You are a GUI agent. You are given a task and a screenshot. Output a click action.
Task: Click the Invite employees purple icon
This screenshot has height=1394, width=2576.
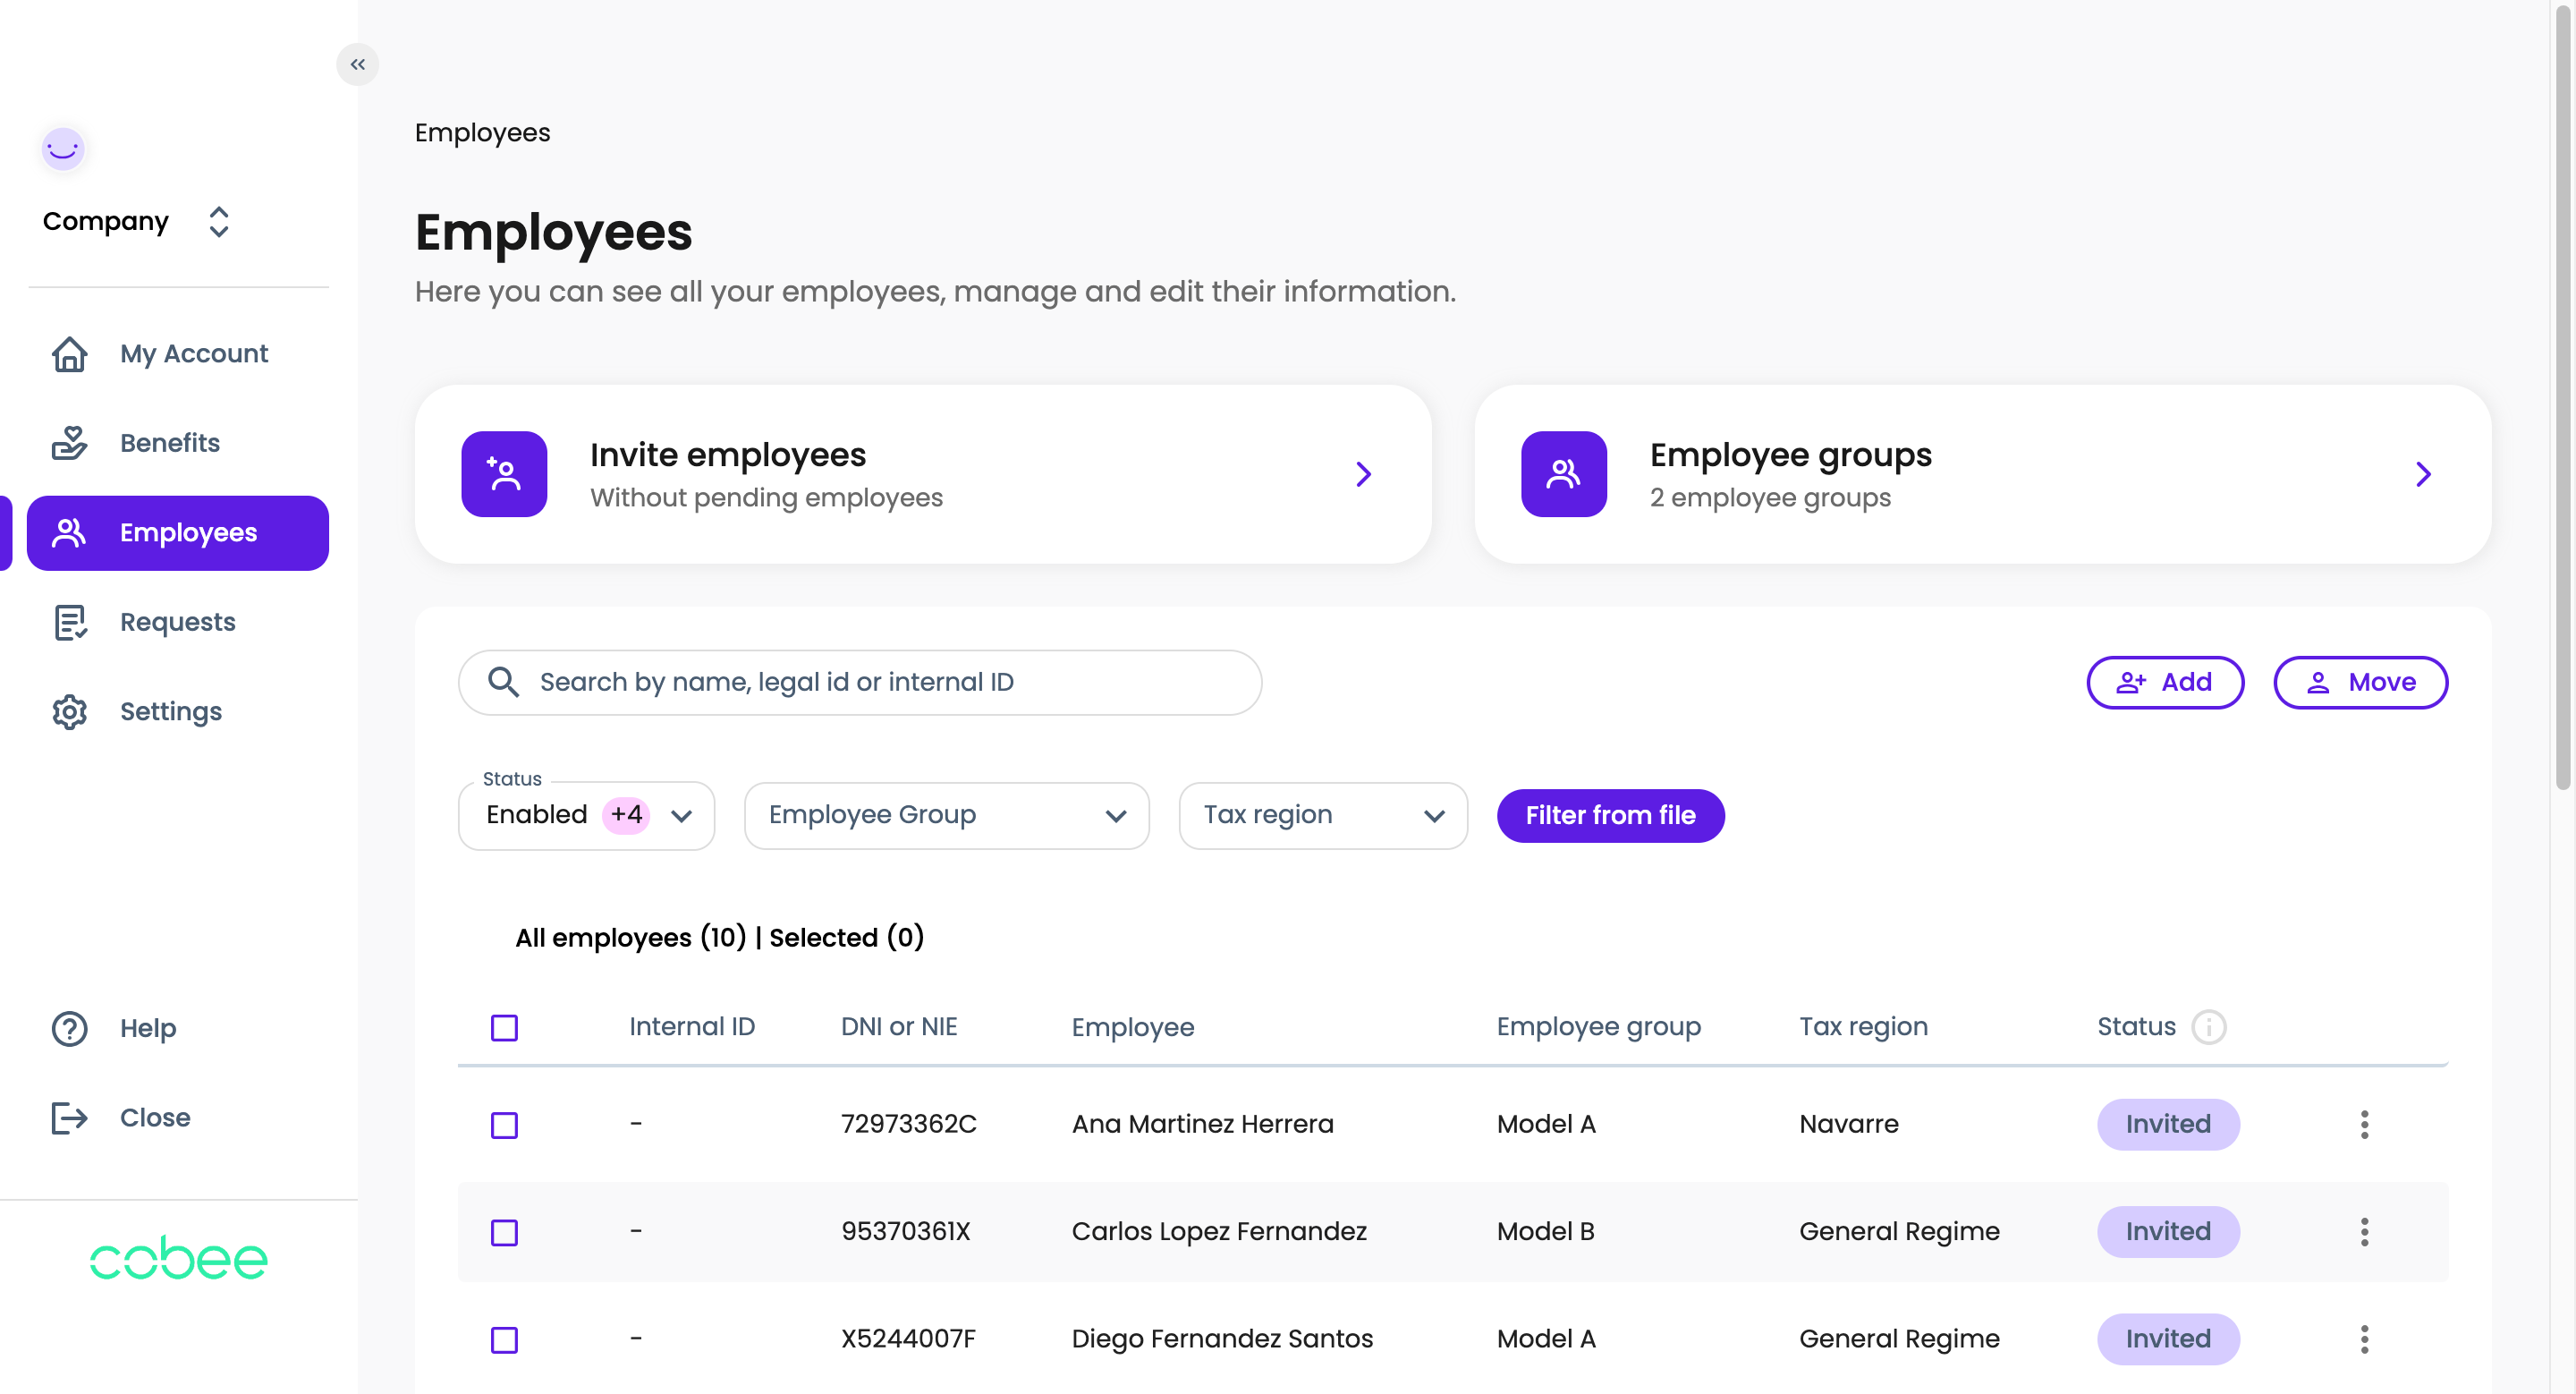[504, 474]
